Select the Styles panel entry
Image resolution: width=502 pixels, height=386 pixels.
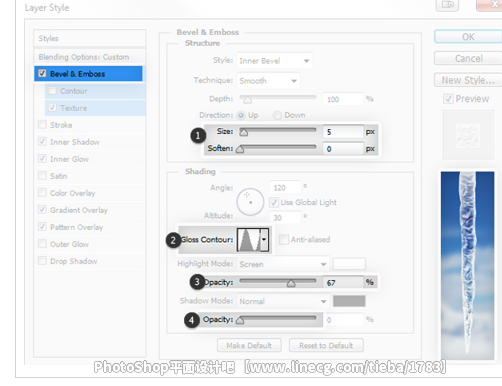pos(90,38)
